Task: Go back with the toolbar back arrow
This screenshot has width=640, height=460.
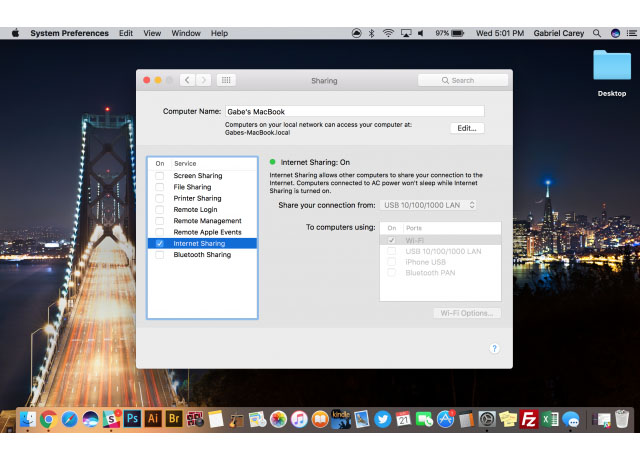Action: coord(187,80)
